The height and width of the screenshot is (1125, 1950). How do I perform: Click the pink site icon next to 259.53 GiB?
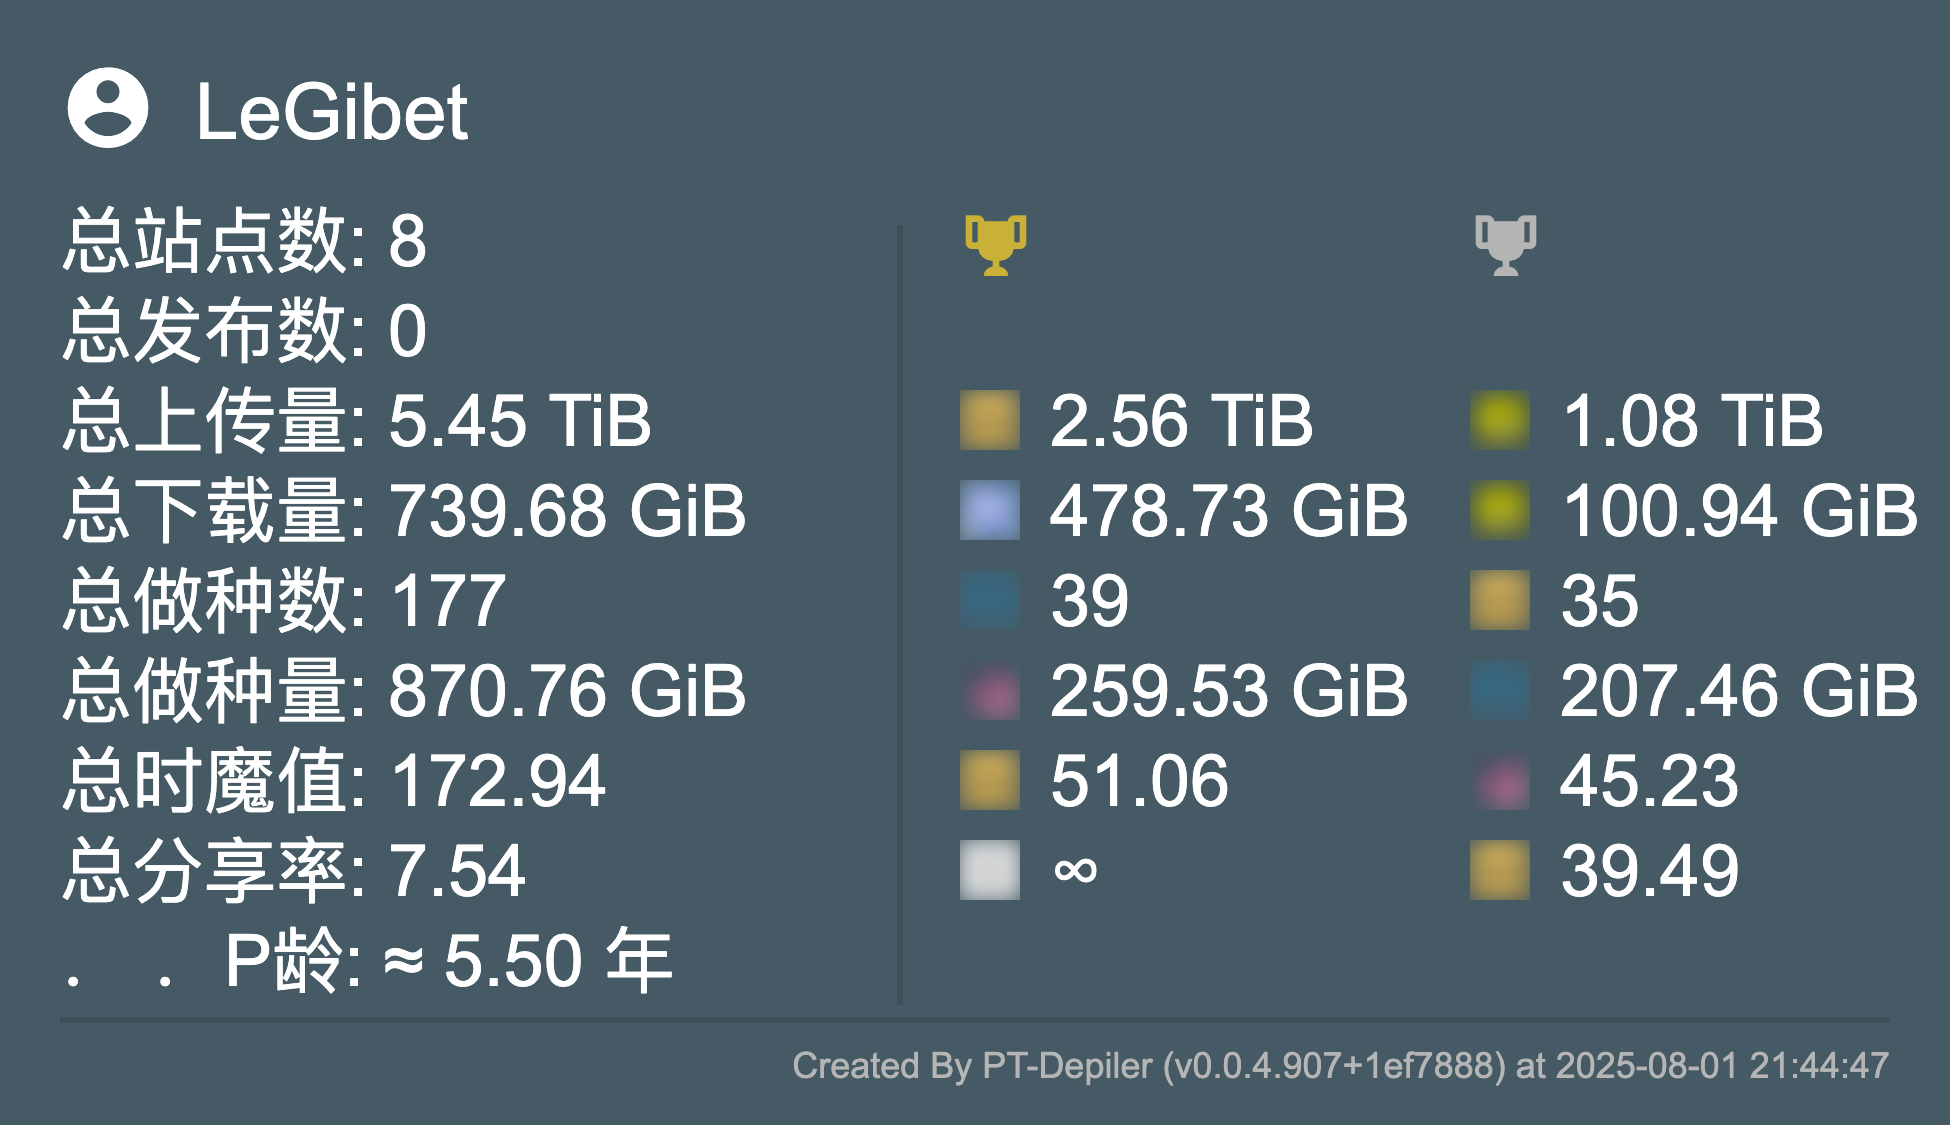point(990,690)
